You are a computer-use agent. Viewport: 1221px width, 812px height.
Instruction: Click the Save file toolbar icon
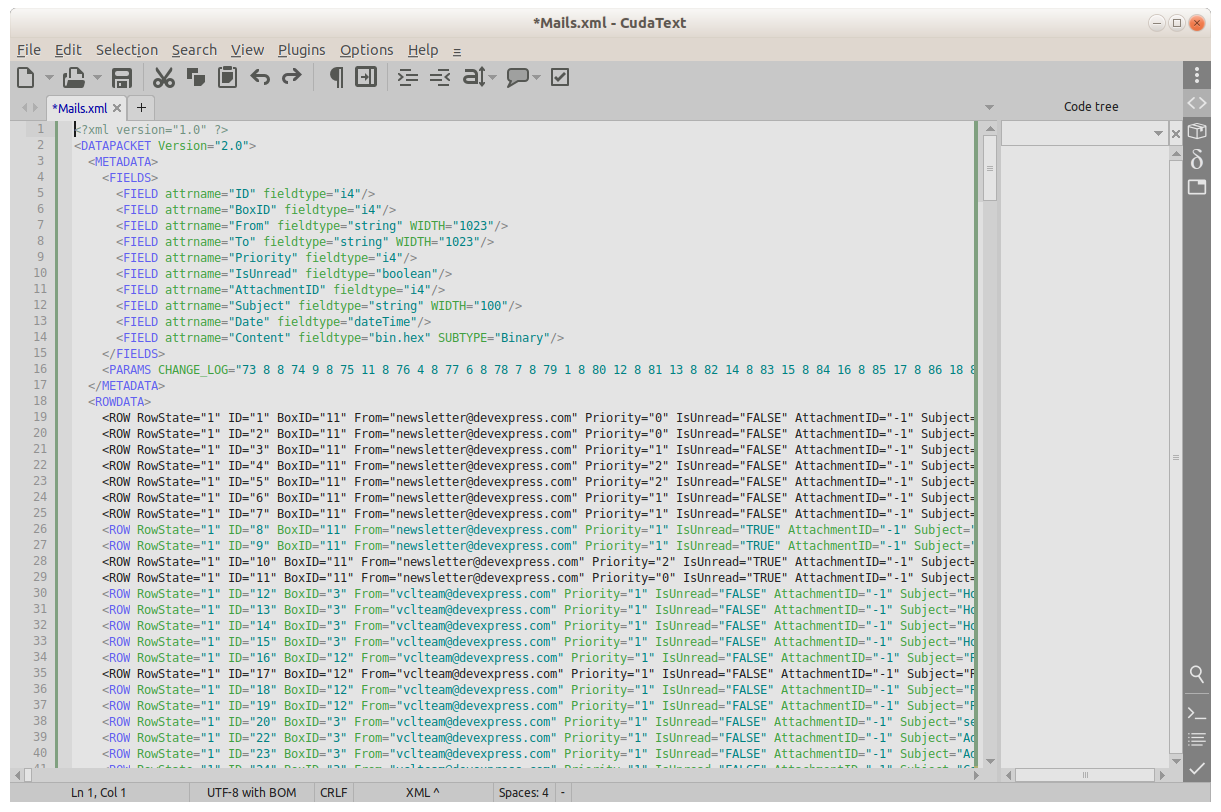click(x=122, y=78)
